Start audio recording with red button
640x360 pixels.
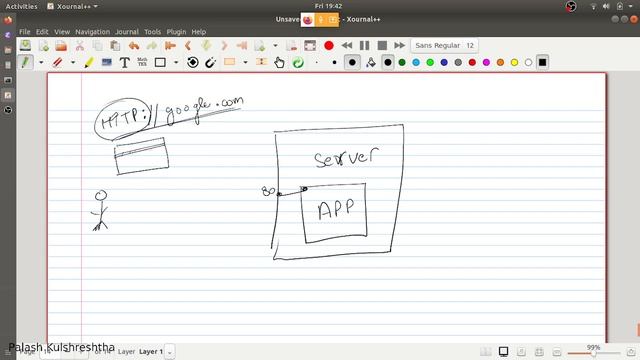click(x=329, y=45)
